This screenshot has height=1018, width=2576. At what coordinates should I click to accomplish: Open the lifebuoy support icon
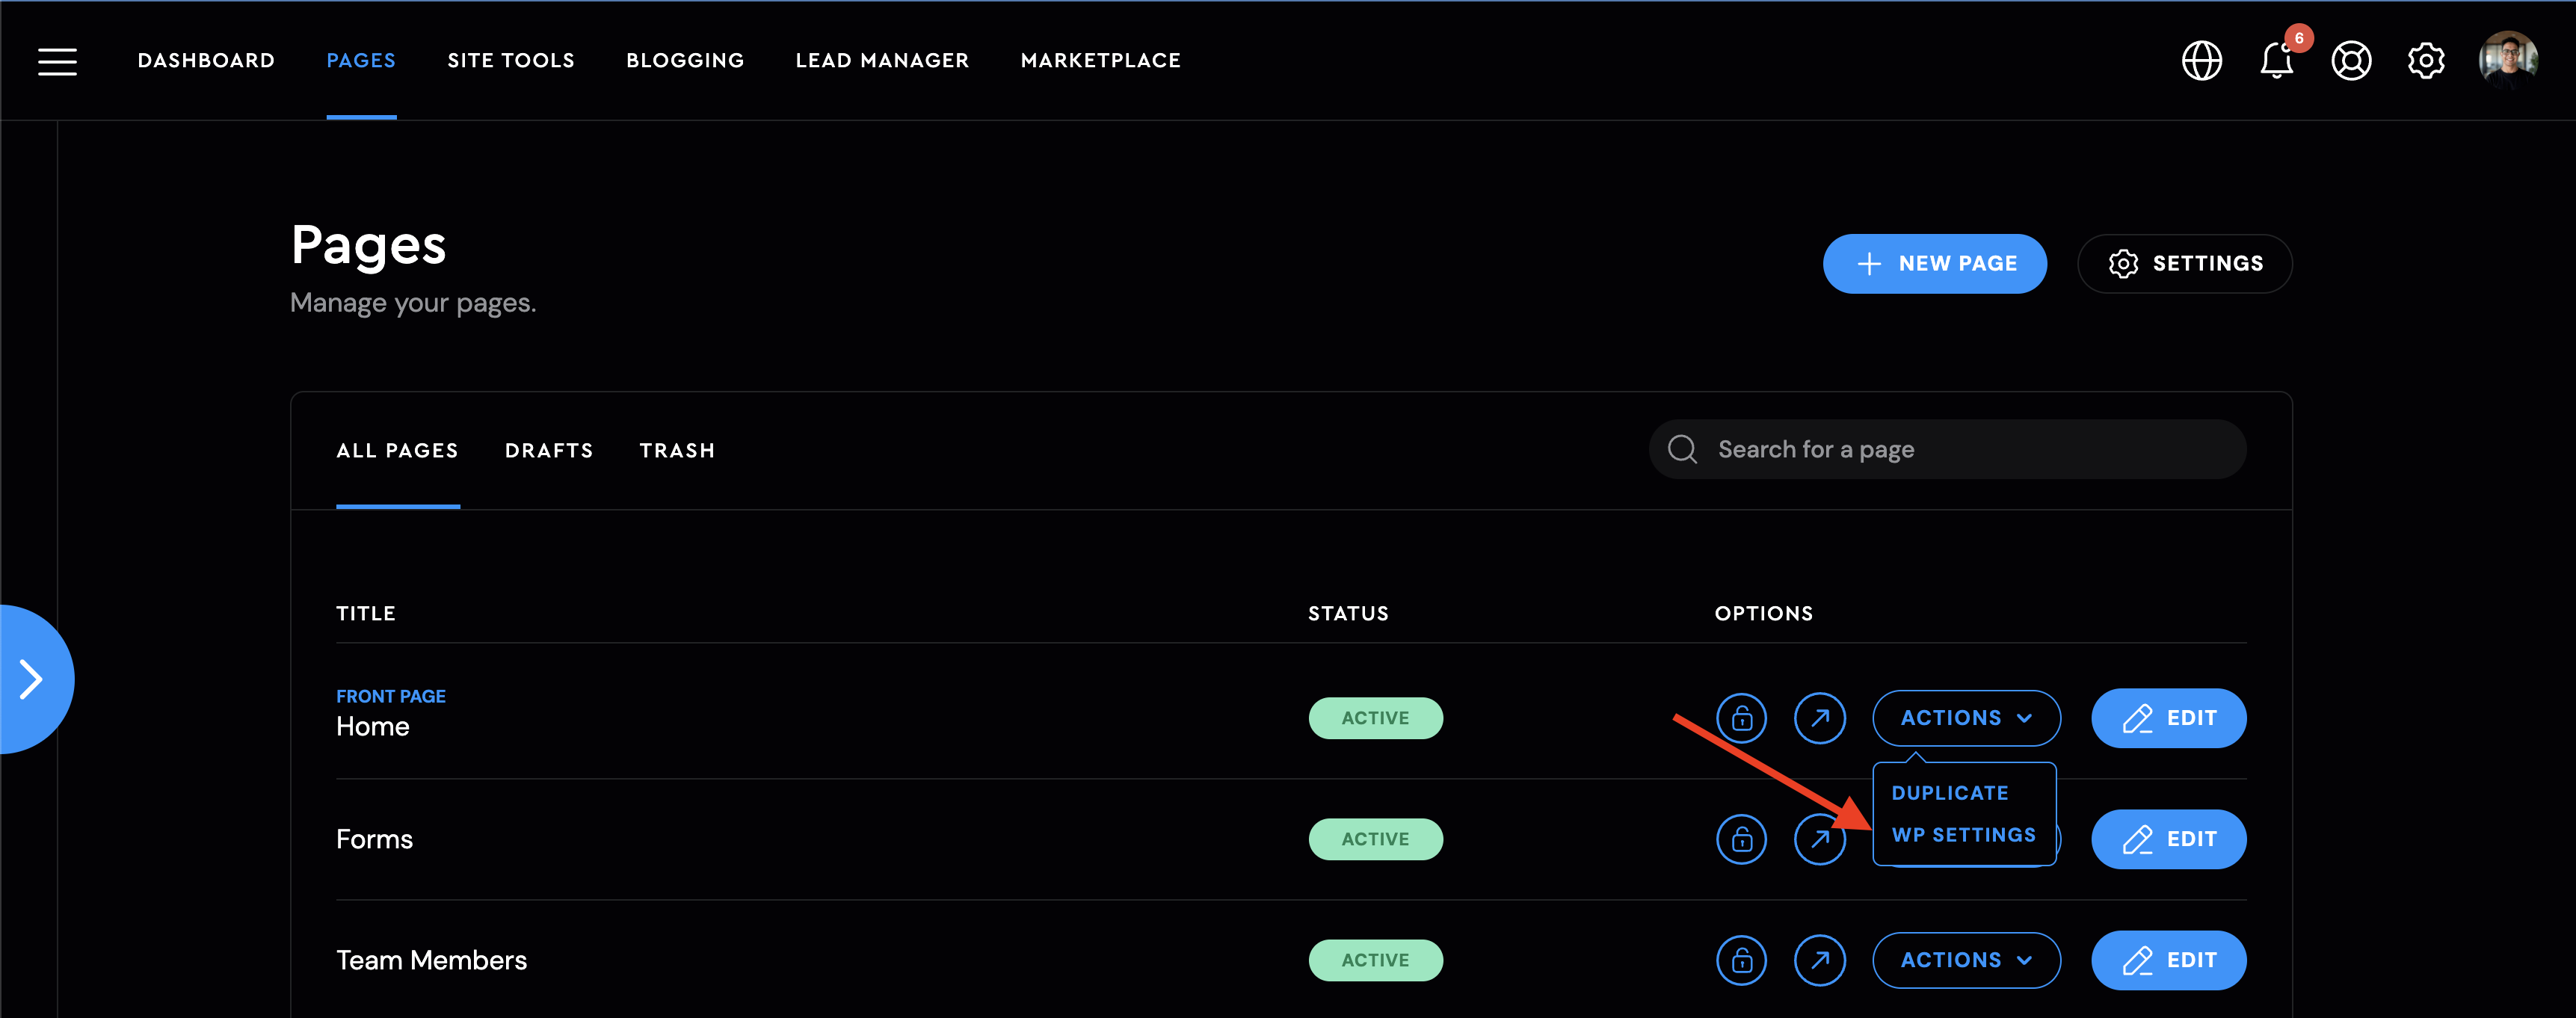click(x=2351, y=61)
